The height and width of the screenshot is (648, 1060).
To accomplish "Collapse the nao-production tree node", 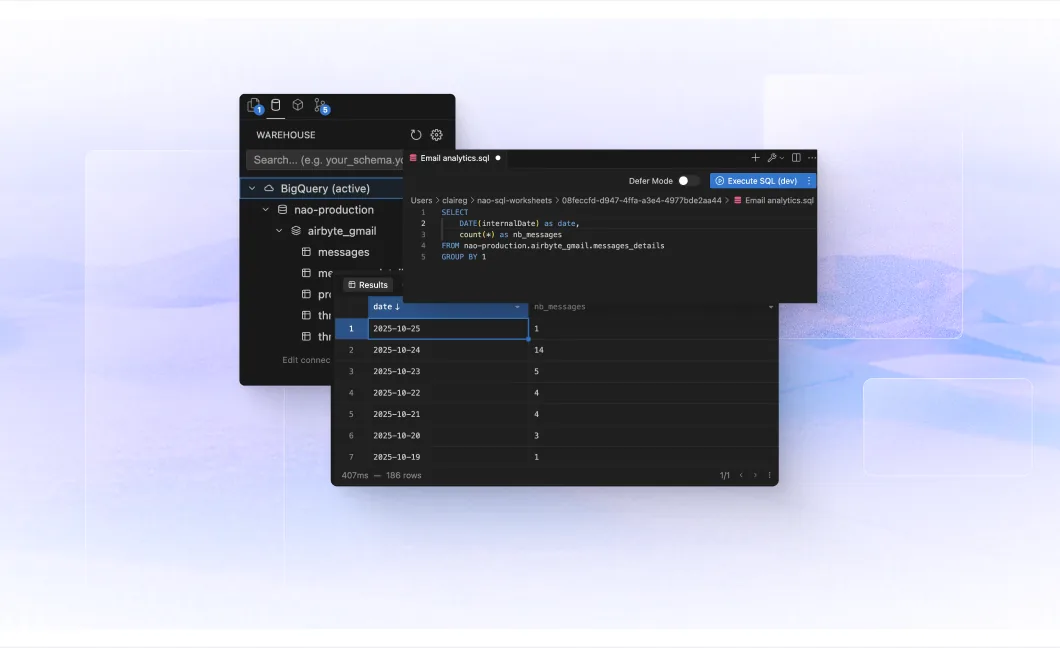I will (x=266, y=209).
